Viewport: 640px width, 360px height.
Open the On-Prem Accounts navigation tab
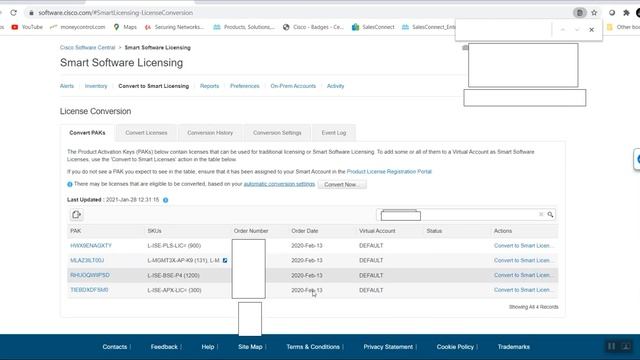(293, 86)
